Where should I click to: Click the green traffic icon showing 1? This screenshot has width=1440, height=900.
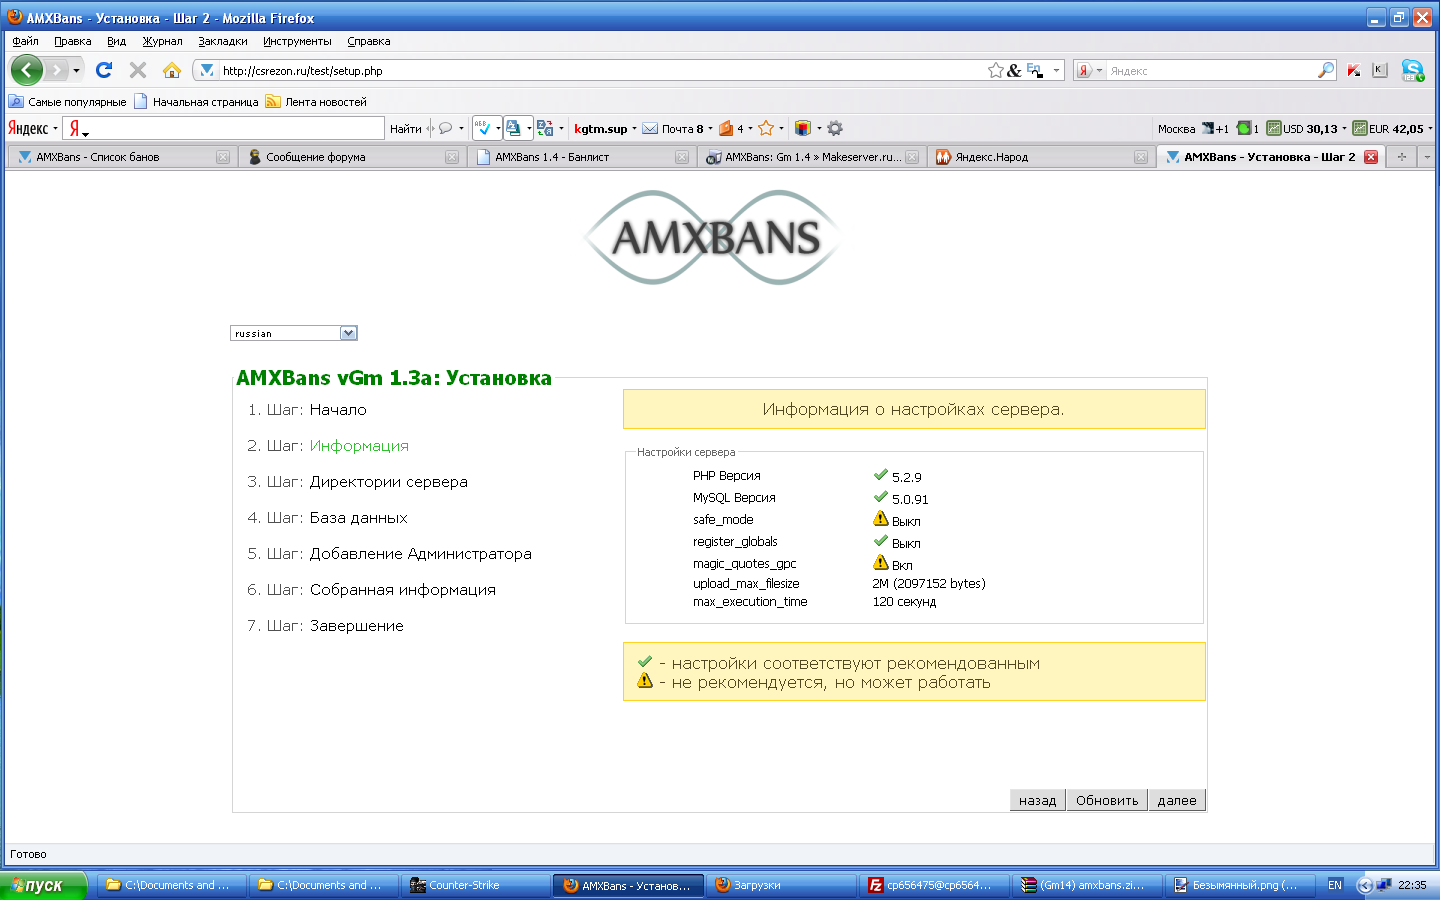[x=1248, y=128]
